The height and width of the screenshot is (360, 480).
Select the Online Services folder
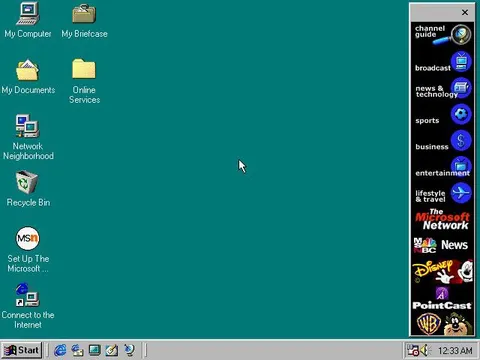click(x=84, y=81)
